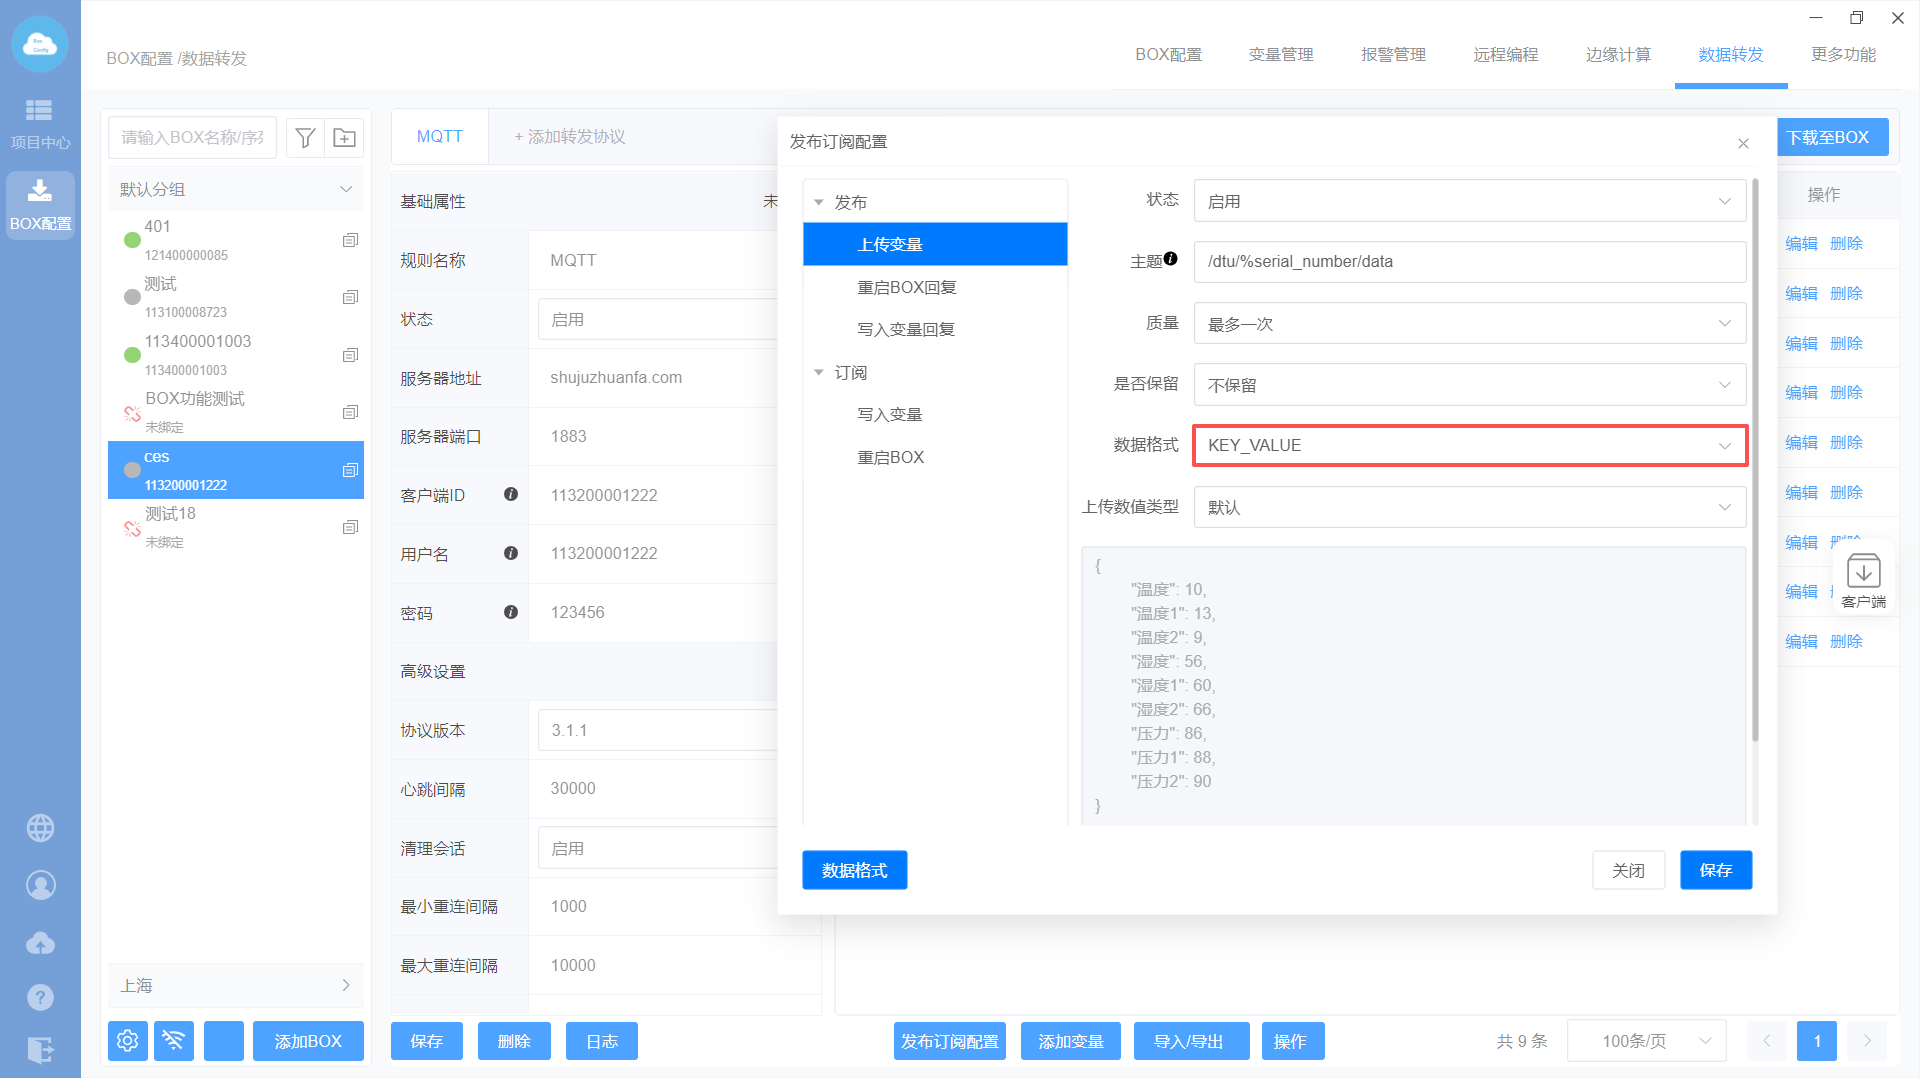Click the 保存 button in the dialog
1920x1078 pixels.
[1715, 870]
